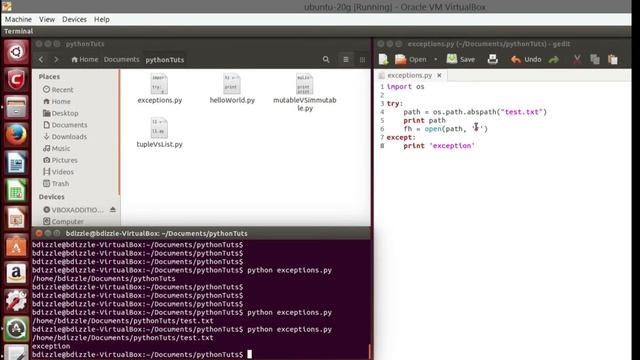
Task: Navigate to Home in the path bar
Action: tap(84, 60)
